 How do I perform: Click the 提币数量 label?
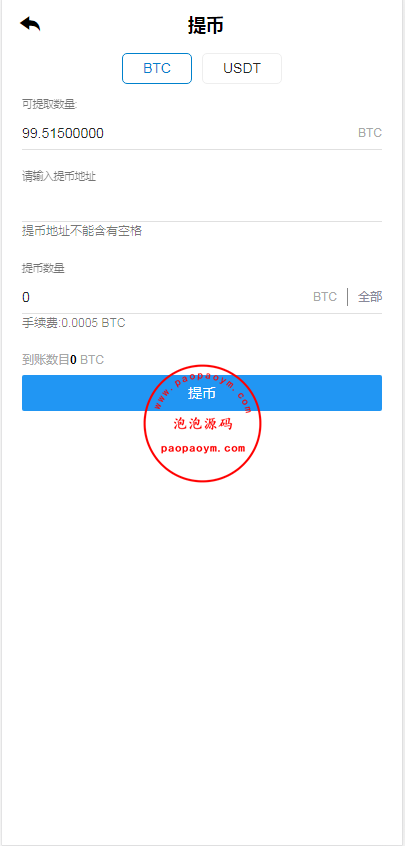[x=44, y=268]
